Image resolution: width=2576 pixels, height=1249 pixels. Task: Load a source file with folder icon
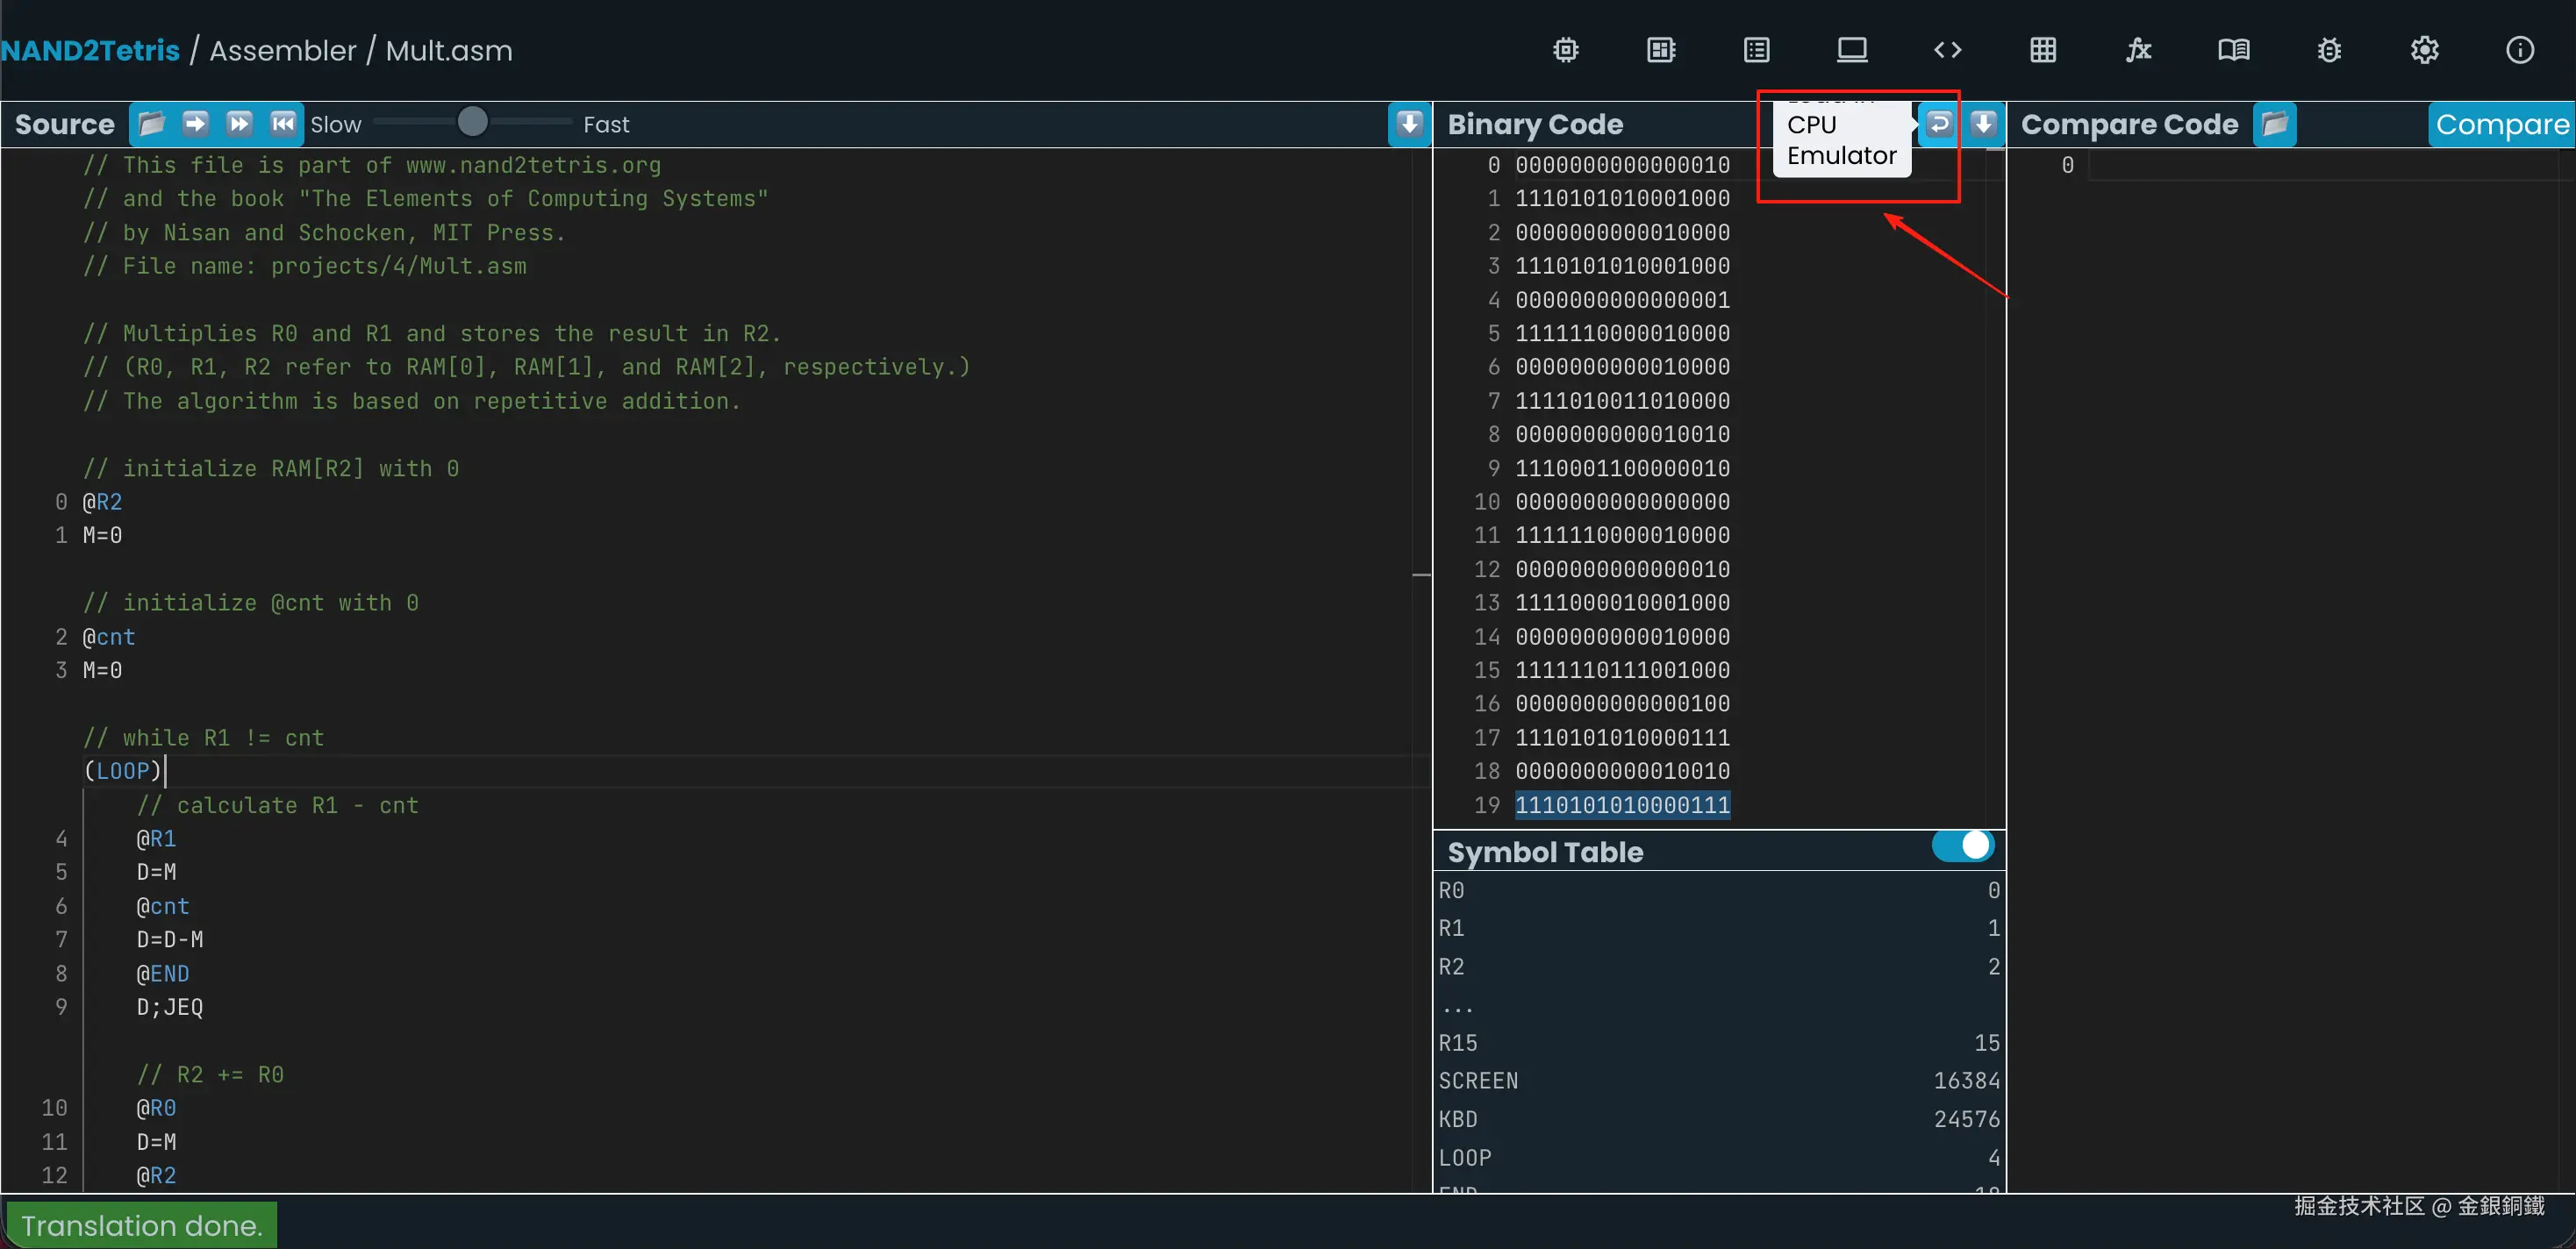click(152, 124)
